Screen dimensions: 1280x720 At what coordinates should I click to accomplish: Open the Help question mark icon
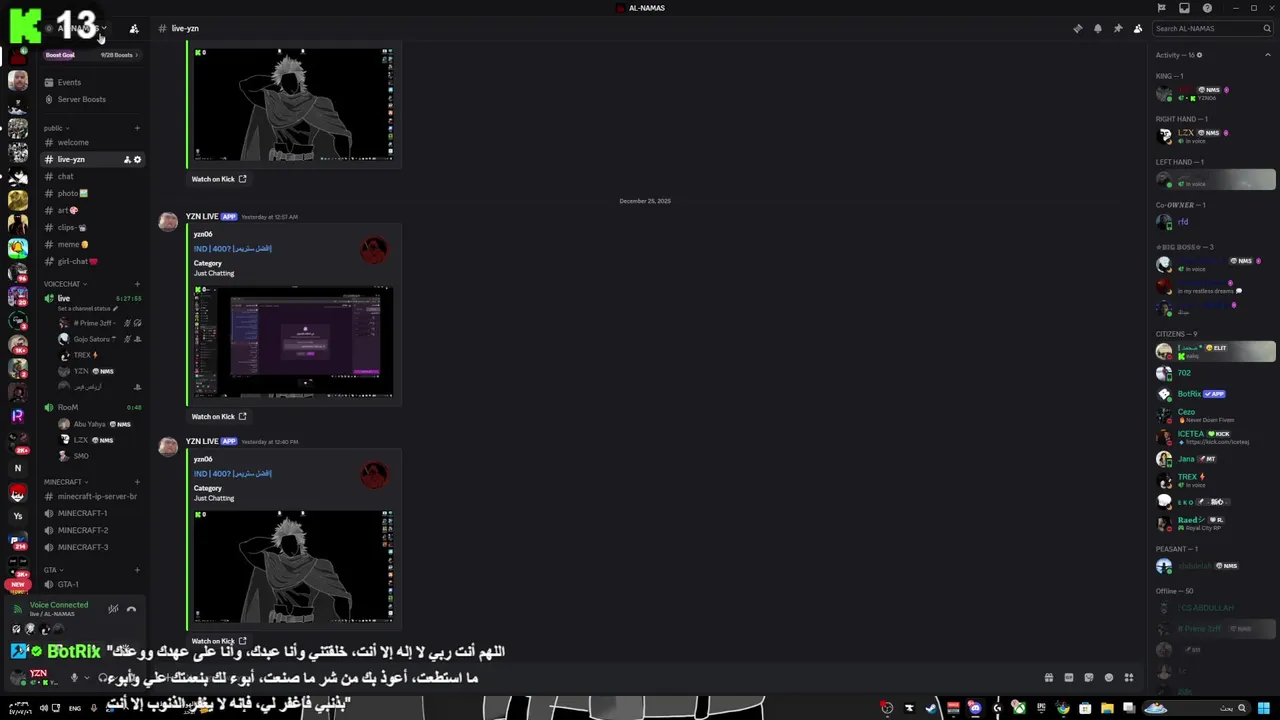coord(1207,8)
